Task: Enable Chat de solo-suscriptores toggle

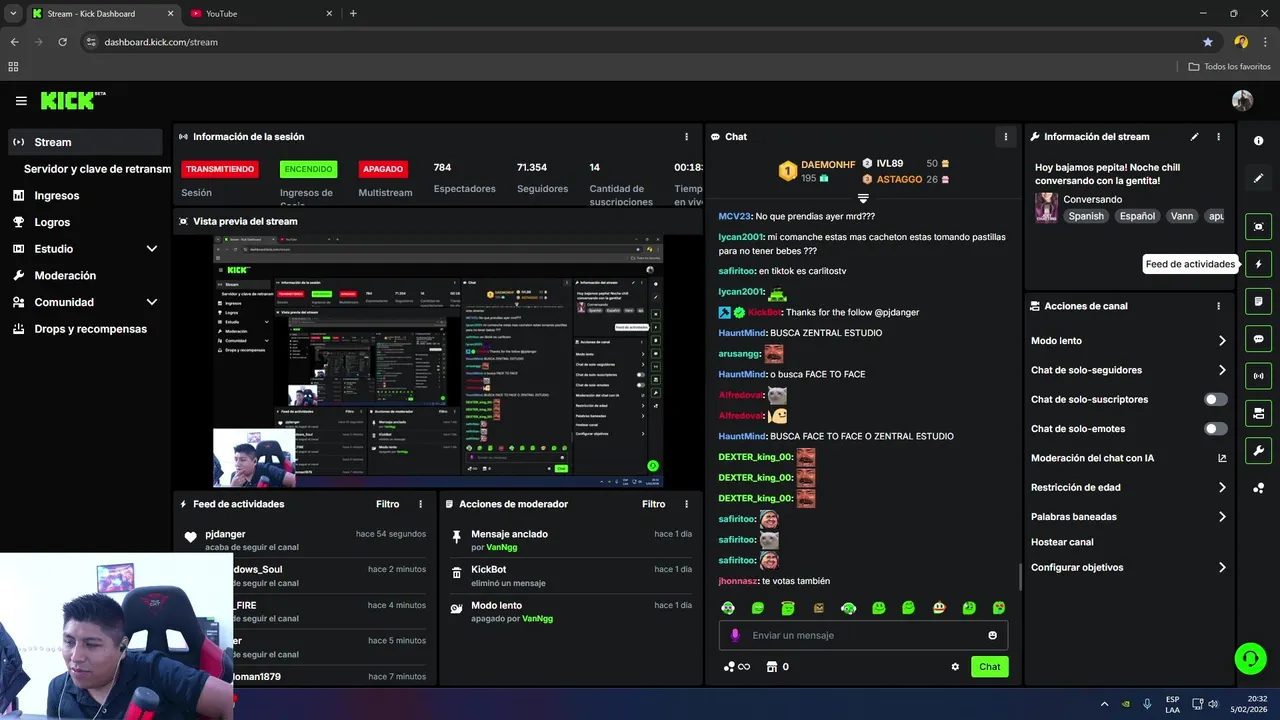Action: [1215, 399]
